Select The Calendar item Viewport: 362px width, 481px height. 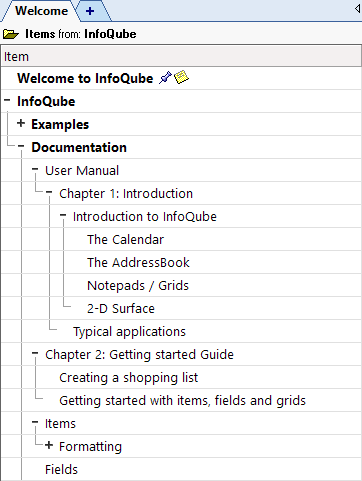pyautogui.click(x=125, y=239)
